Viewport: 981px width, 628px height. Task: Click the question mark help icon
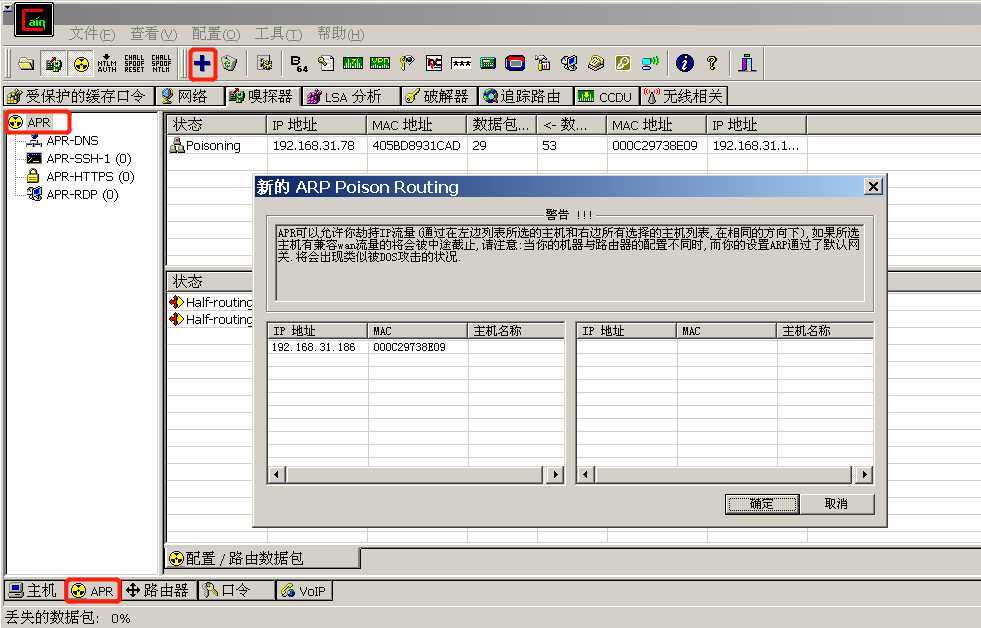click(712, 63)
